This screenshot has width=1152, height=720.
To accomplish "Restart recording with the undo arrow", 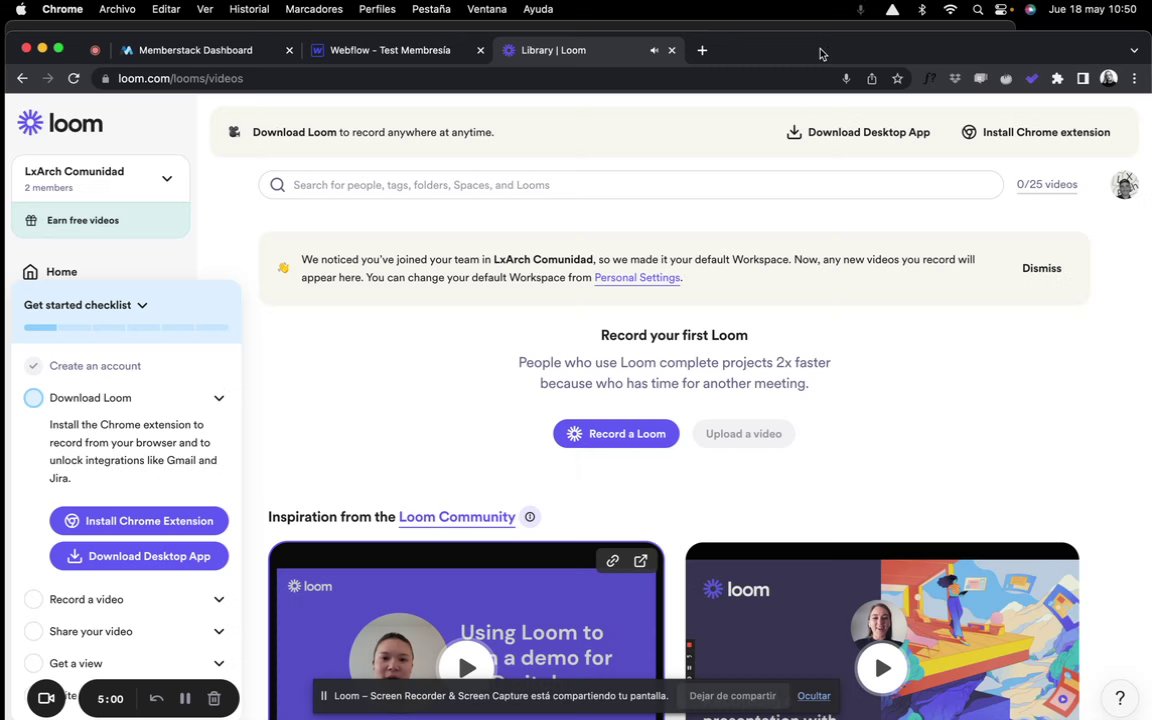I will coord(156,699).
